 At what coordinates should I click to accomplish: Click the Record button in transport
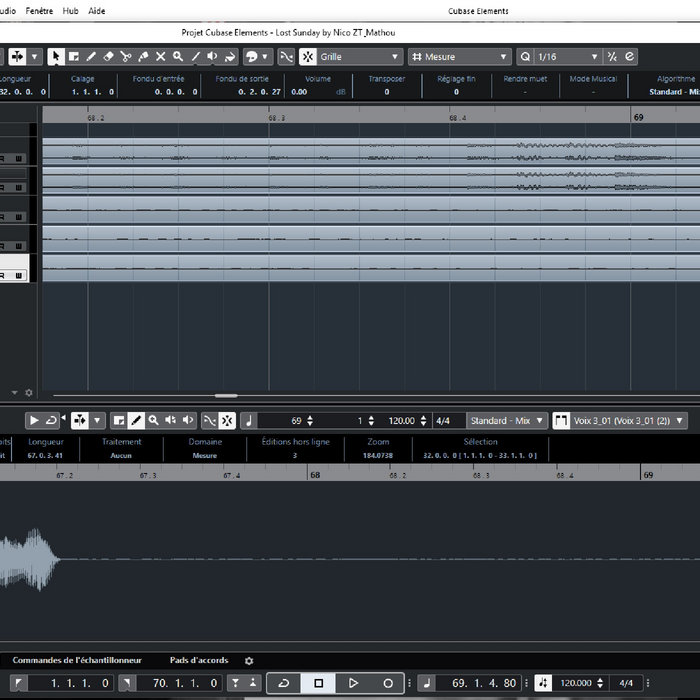(x=388, y=683)
